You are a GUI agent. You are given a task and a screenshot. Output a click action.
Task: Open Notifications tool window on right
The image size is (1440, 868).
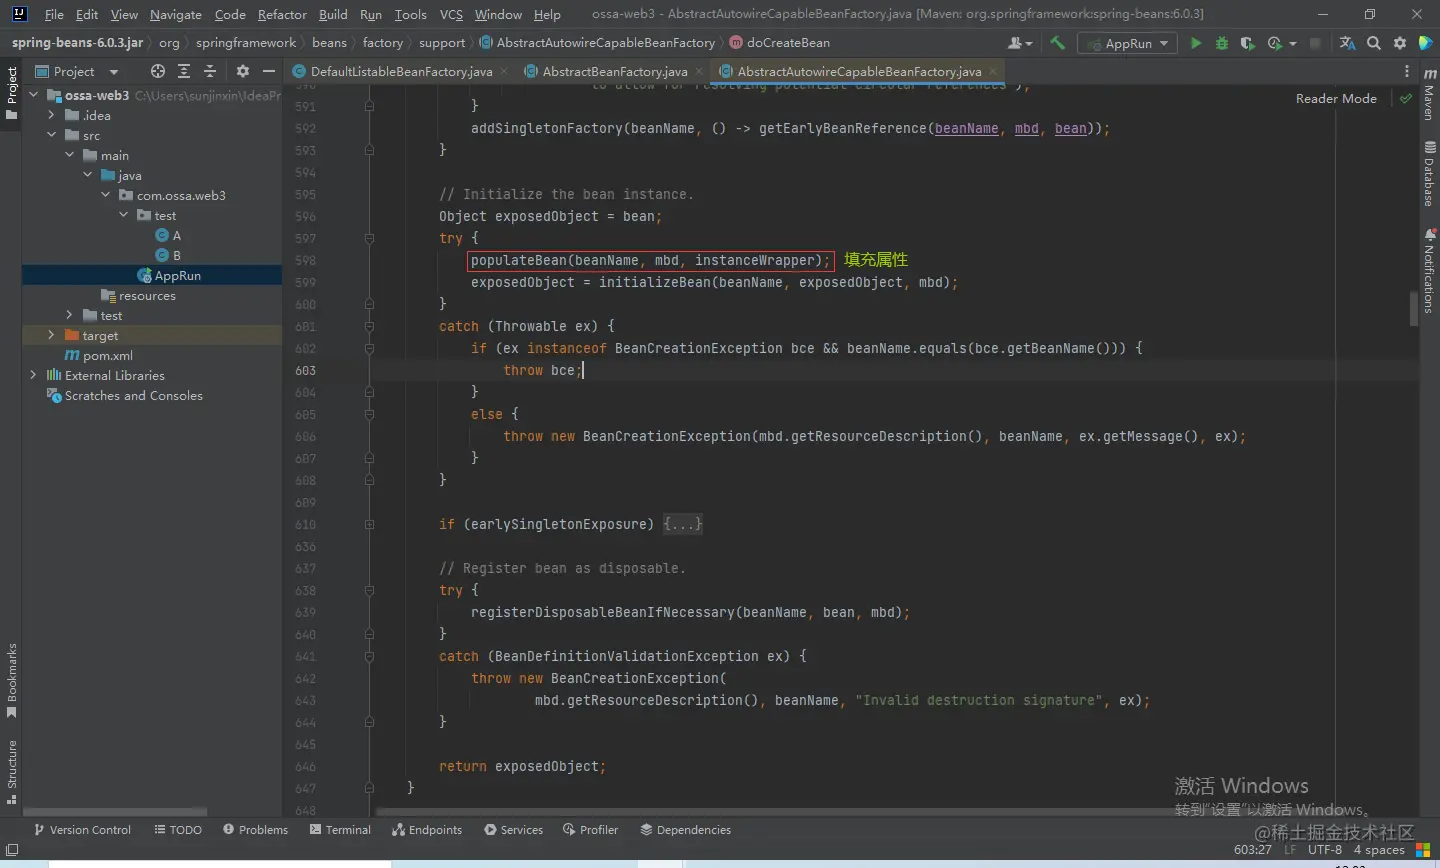(x=1429, y=271)
